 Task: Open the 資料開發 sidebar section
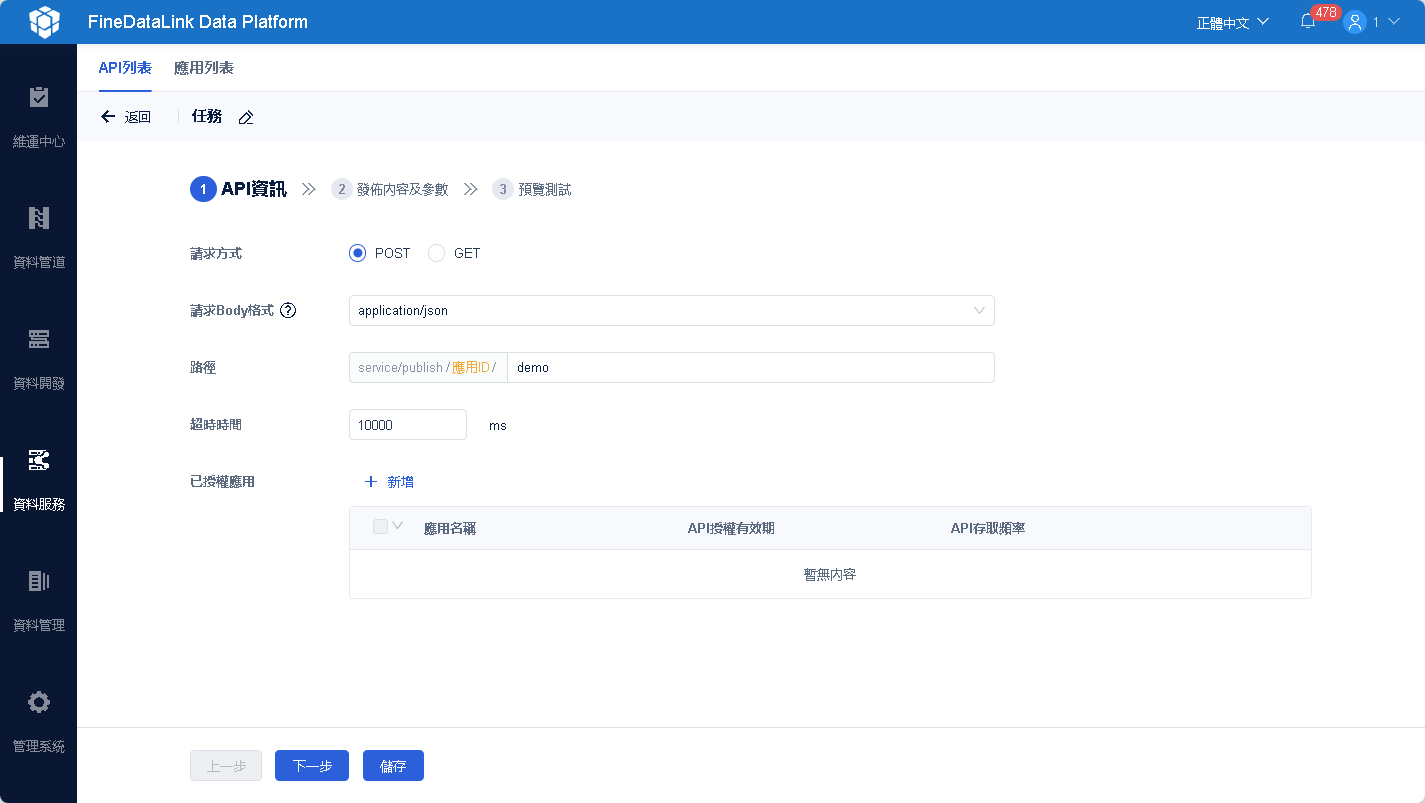click(x=38, y=360)
